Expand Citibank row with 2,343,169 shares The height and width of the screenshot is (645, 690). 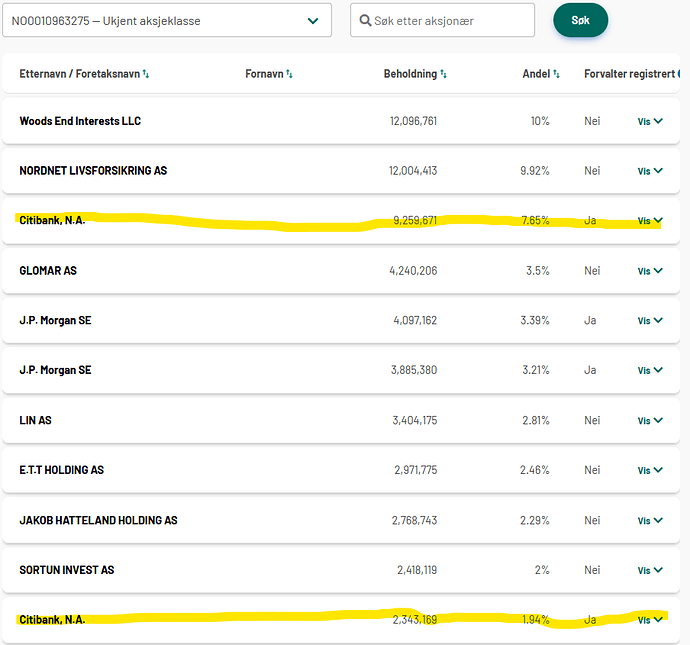(x=650, y=620)
